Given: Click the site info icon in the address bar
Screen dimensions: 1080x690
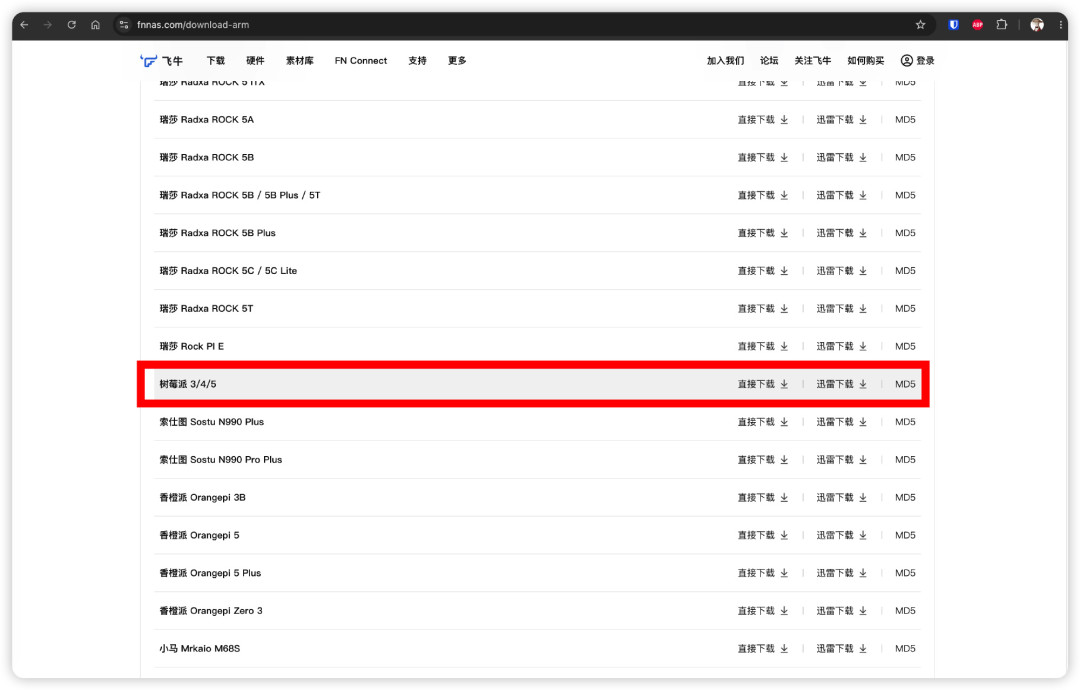Looking at the screenshot, I should click(124, 25).
